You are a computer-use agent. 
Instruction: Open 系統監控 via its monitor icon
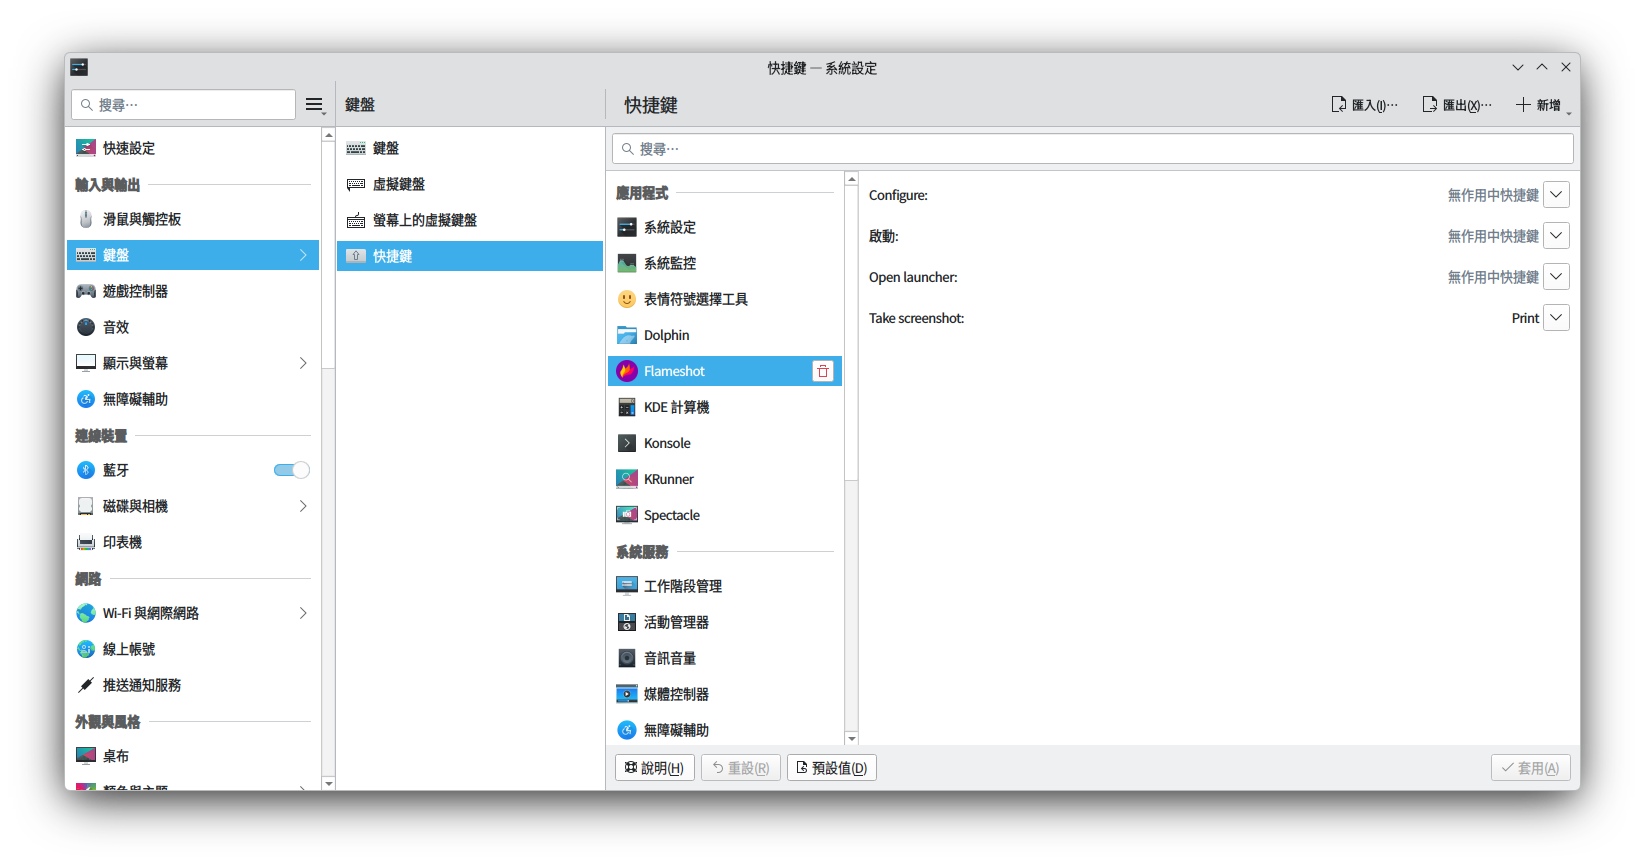[627, 263]
